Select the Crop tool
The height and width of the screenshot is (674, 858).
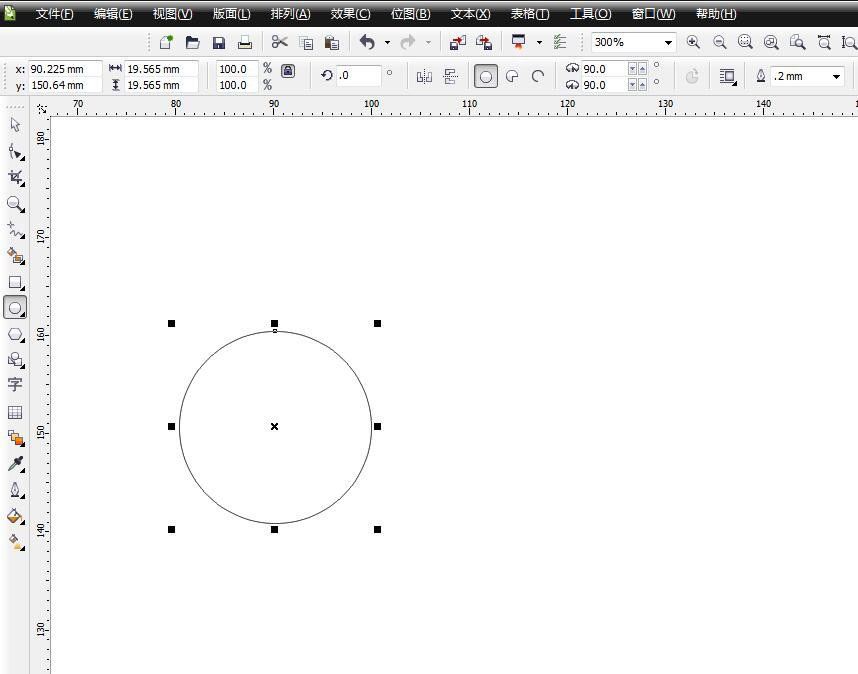(x=15, y=177)
